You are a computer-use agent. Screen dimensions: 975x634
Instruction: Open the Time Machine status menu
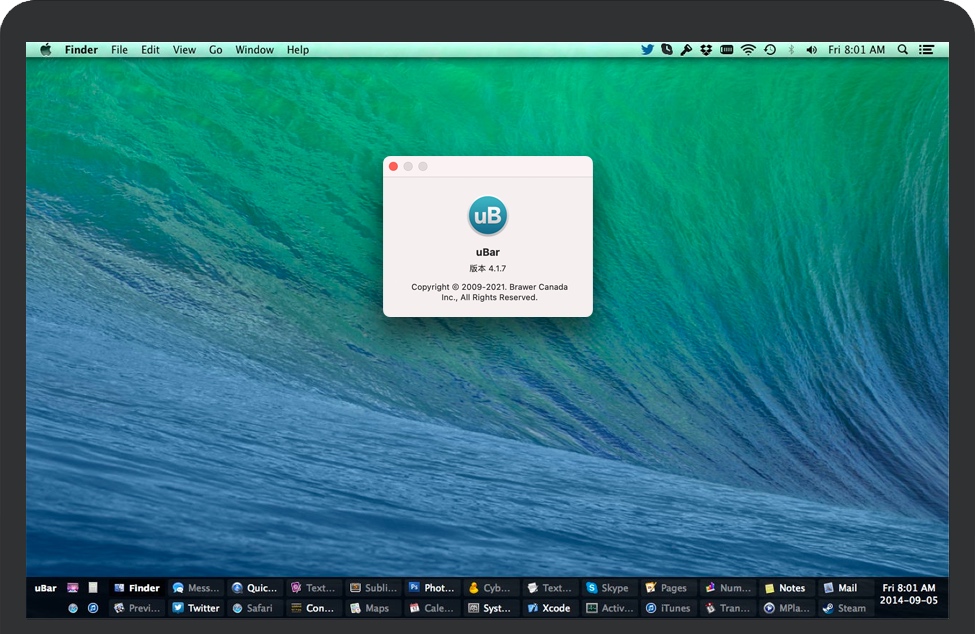click(770, 50)
